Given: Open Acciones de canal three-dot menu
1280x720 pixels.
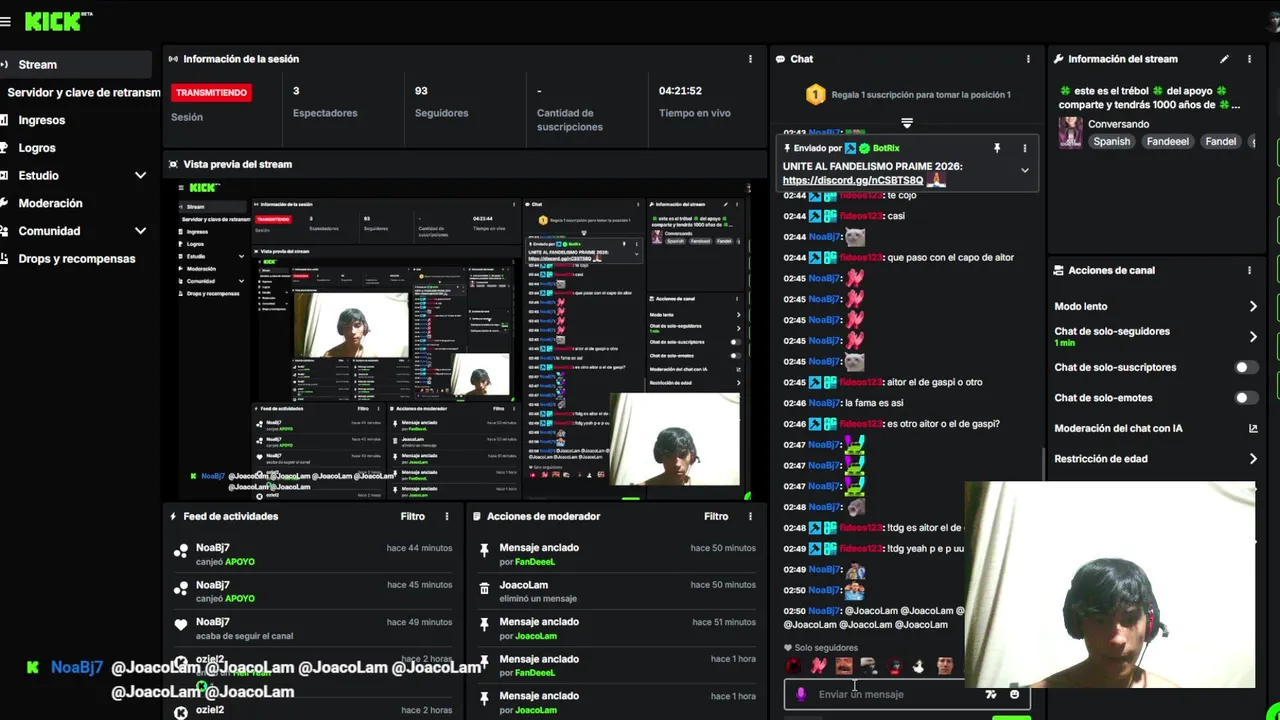Looking at the screenshot, I should (1249, 270).
